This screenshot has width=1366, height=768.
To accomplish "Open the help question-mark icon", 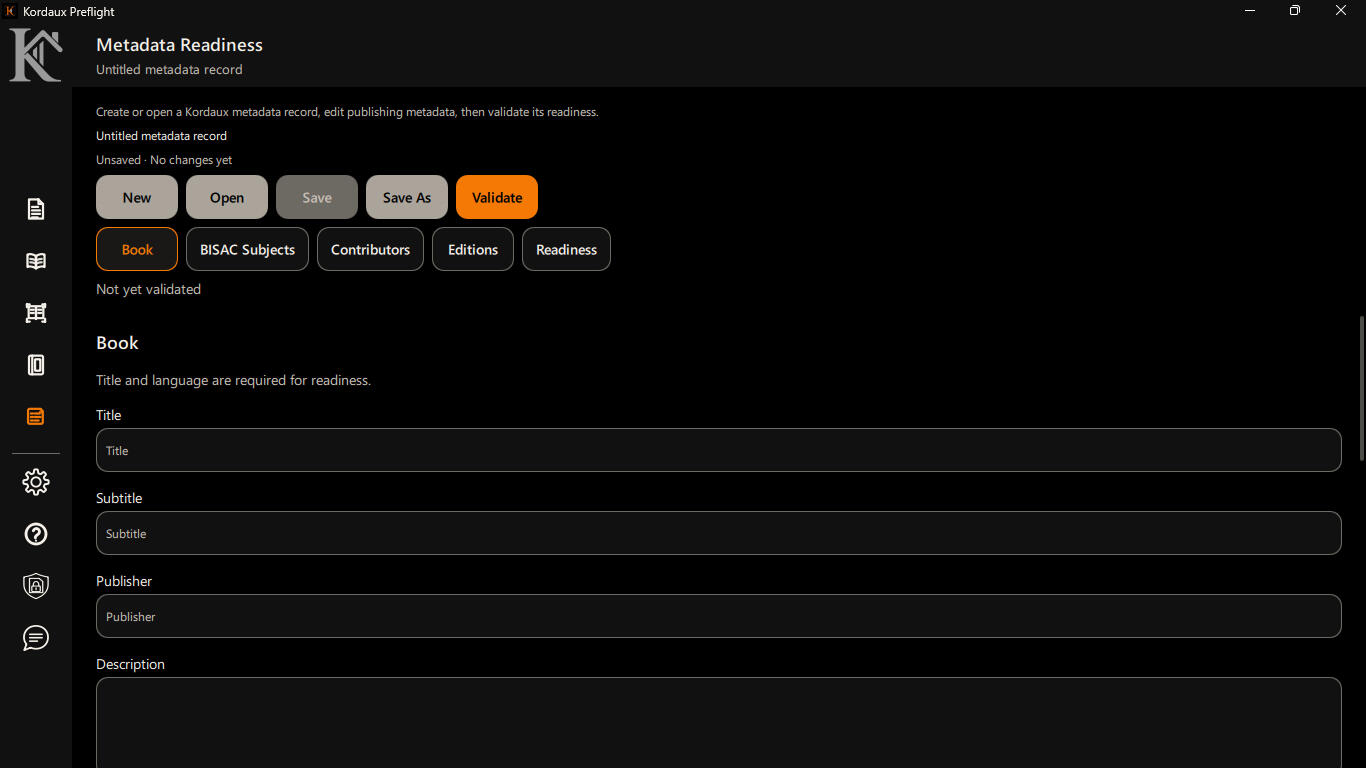I will pos(36,534).
